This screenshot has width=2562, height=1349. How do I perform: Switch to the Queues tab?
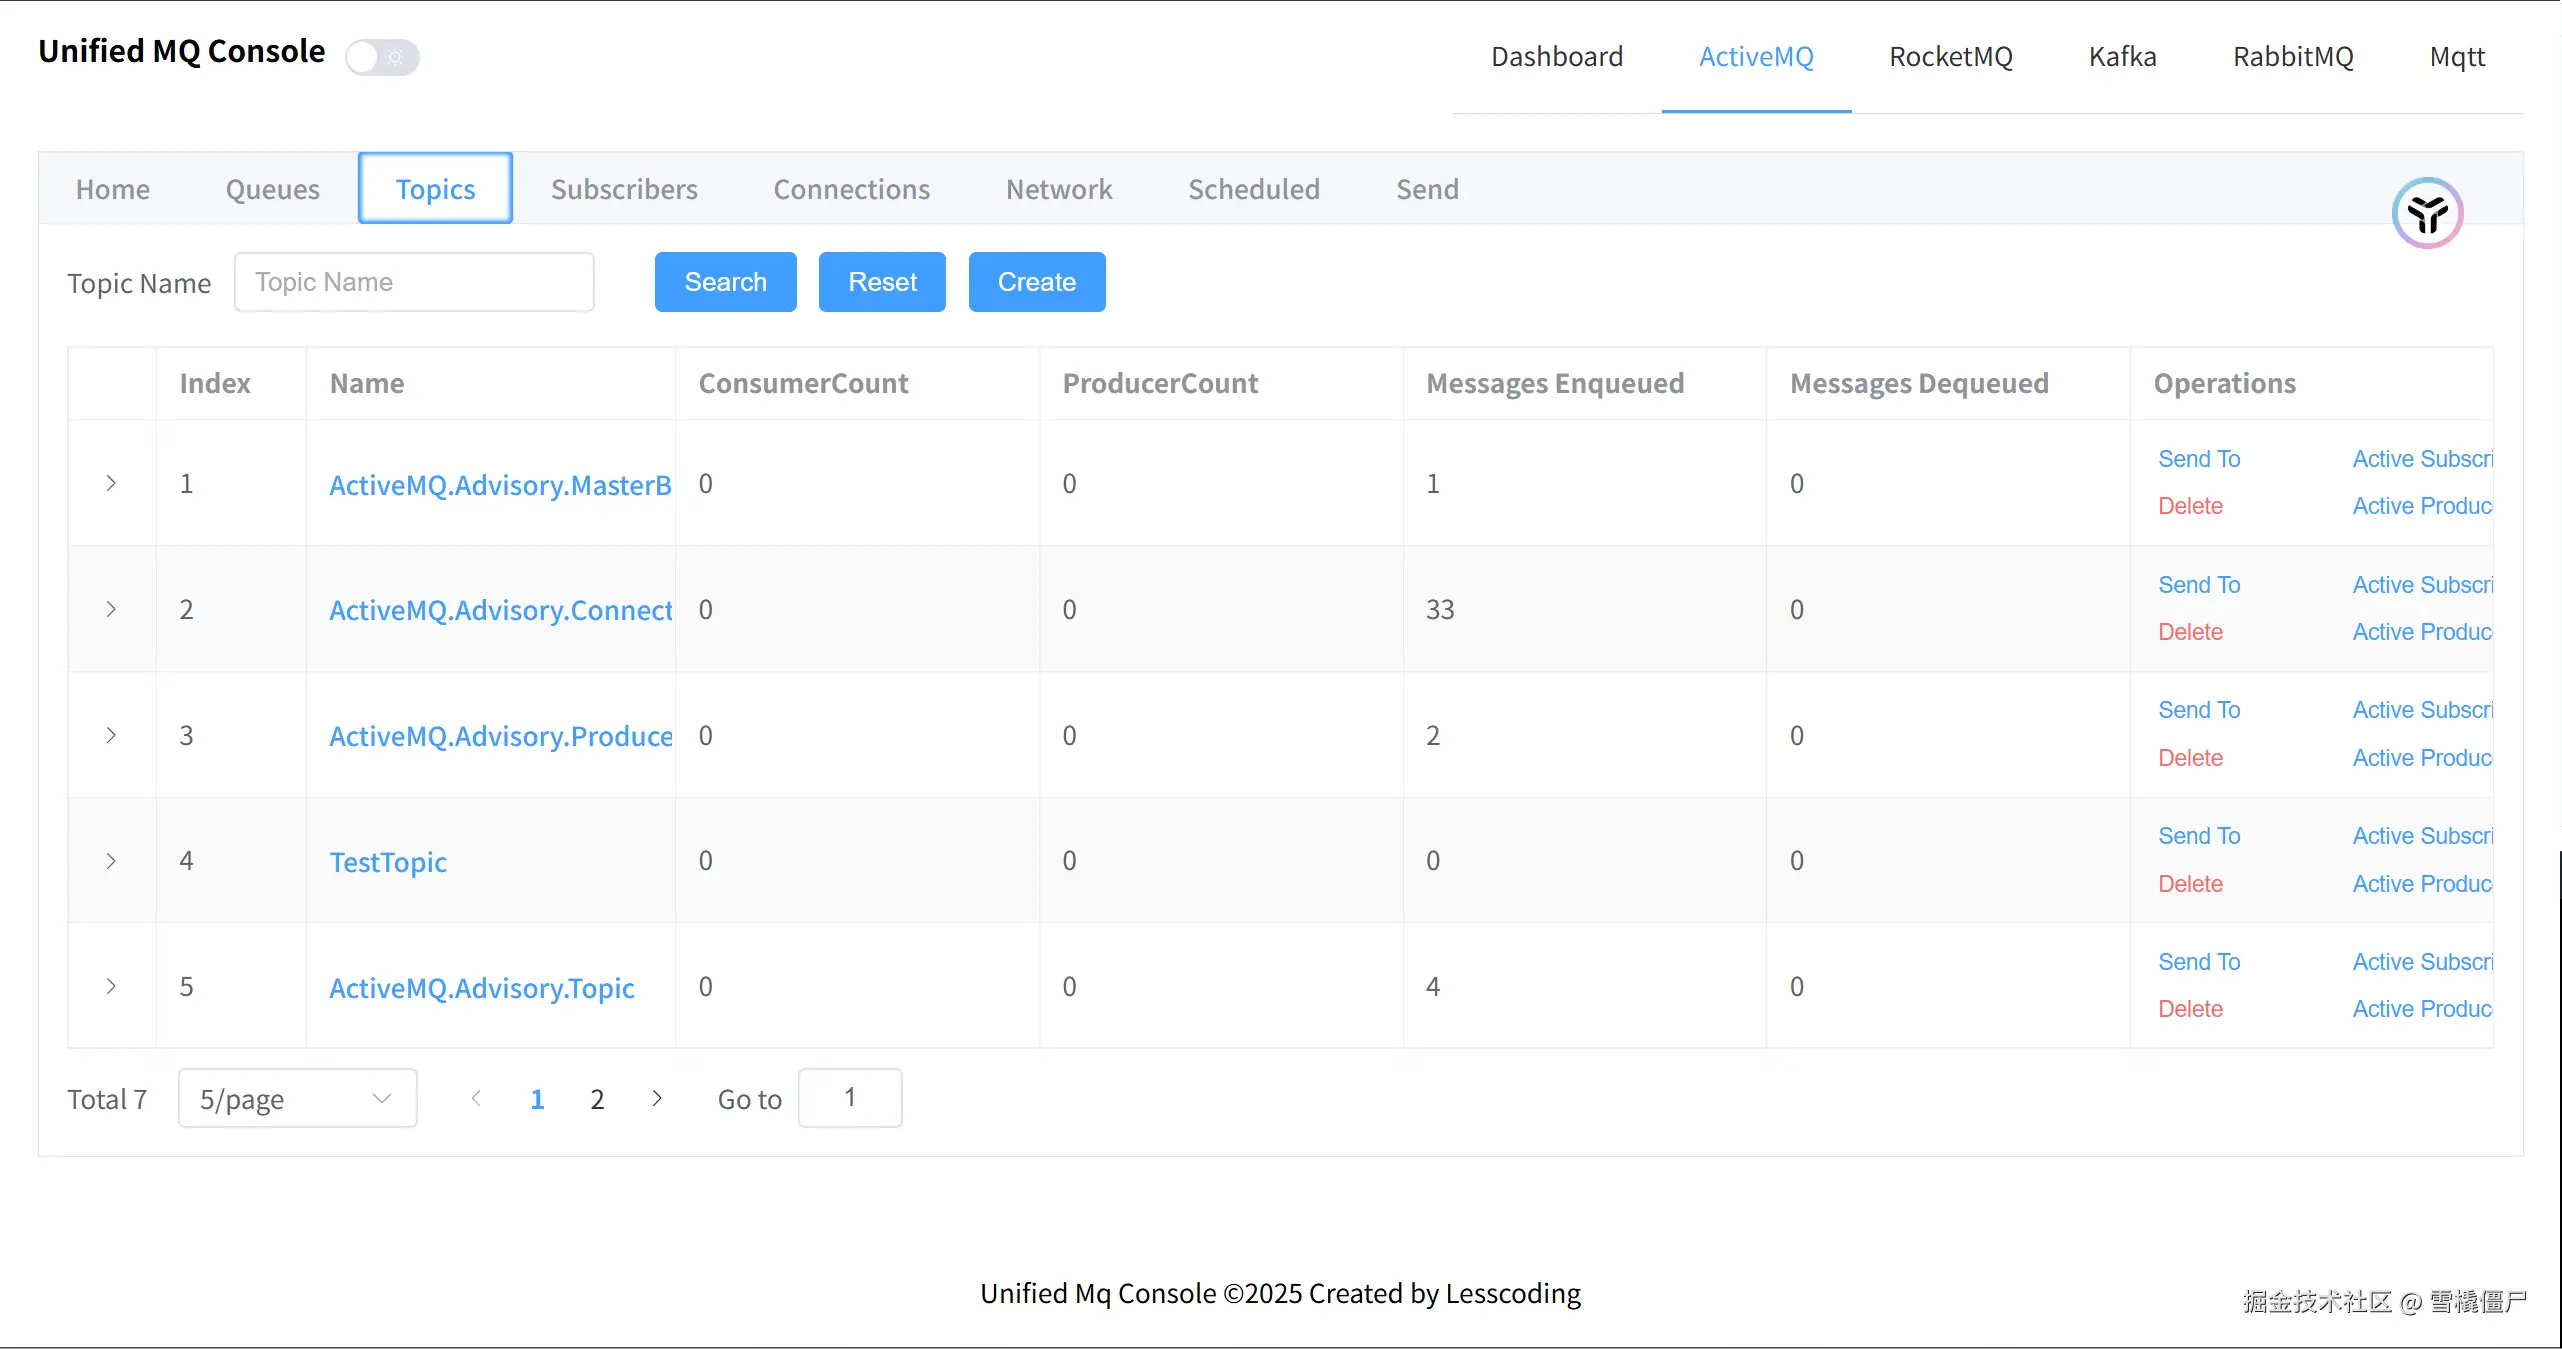click(x=272, y=189)
